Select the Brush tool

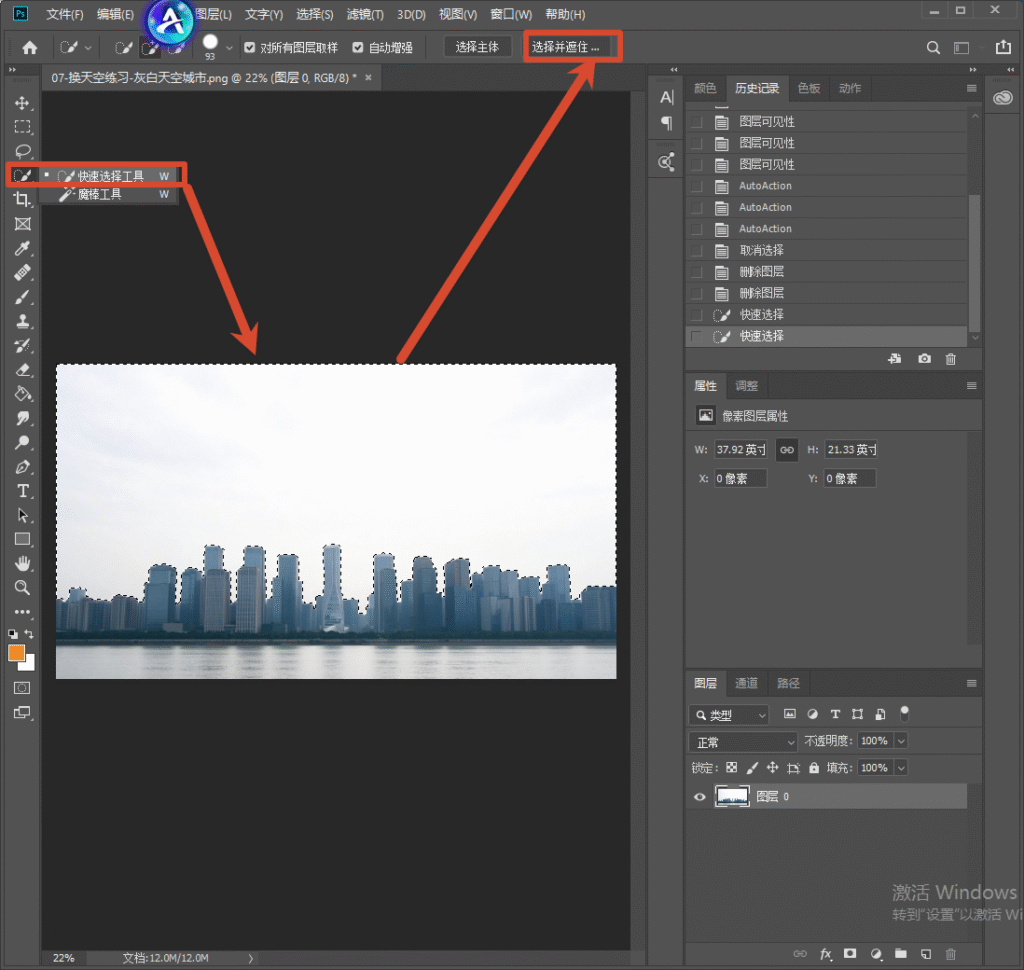(22, 297)
